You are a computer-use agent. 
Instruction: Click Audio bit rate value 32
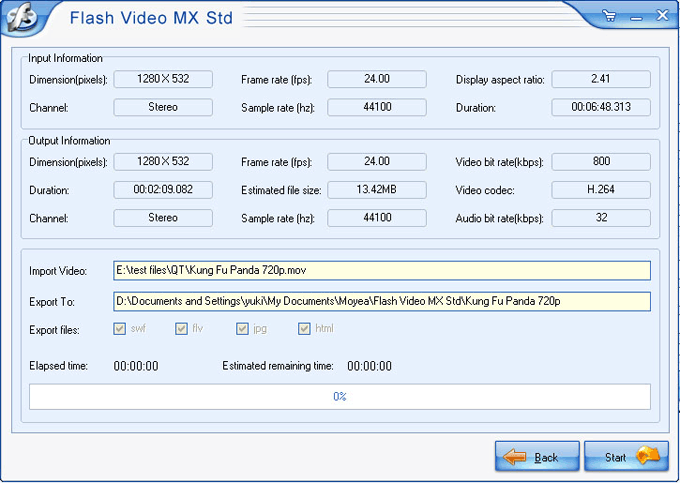click(601, 218)
